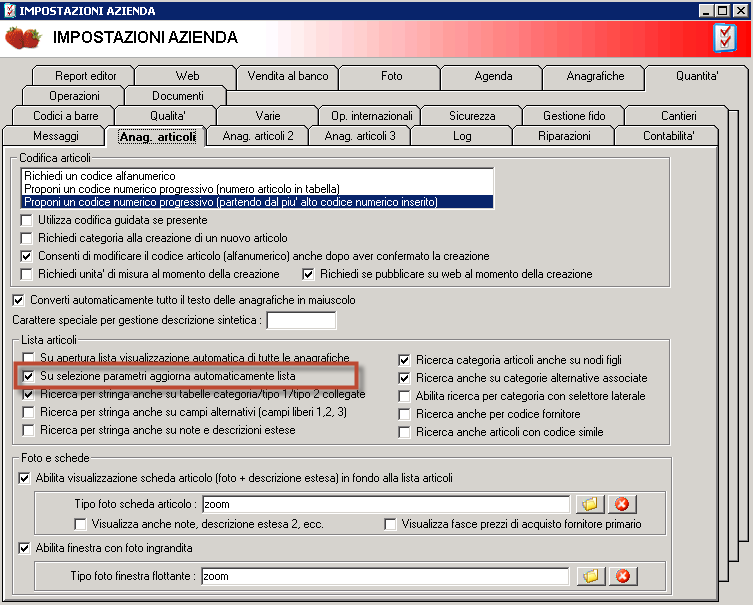The image size is (753, 605).
Task: Click red clear icon for Tipo foto finestra flottante
Action: point(622,576)
